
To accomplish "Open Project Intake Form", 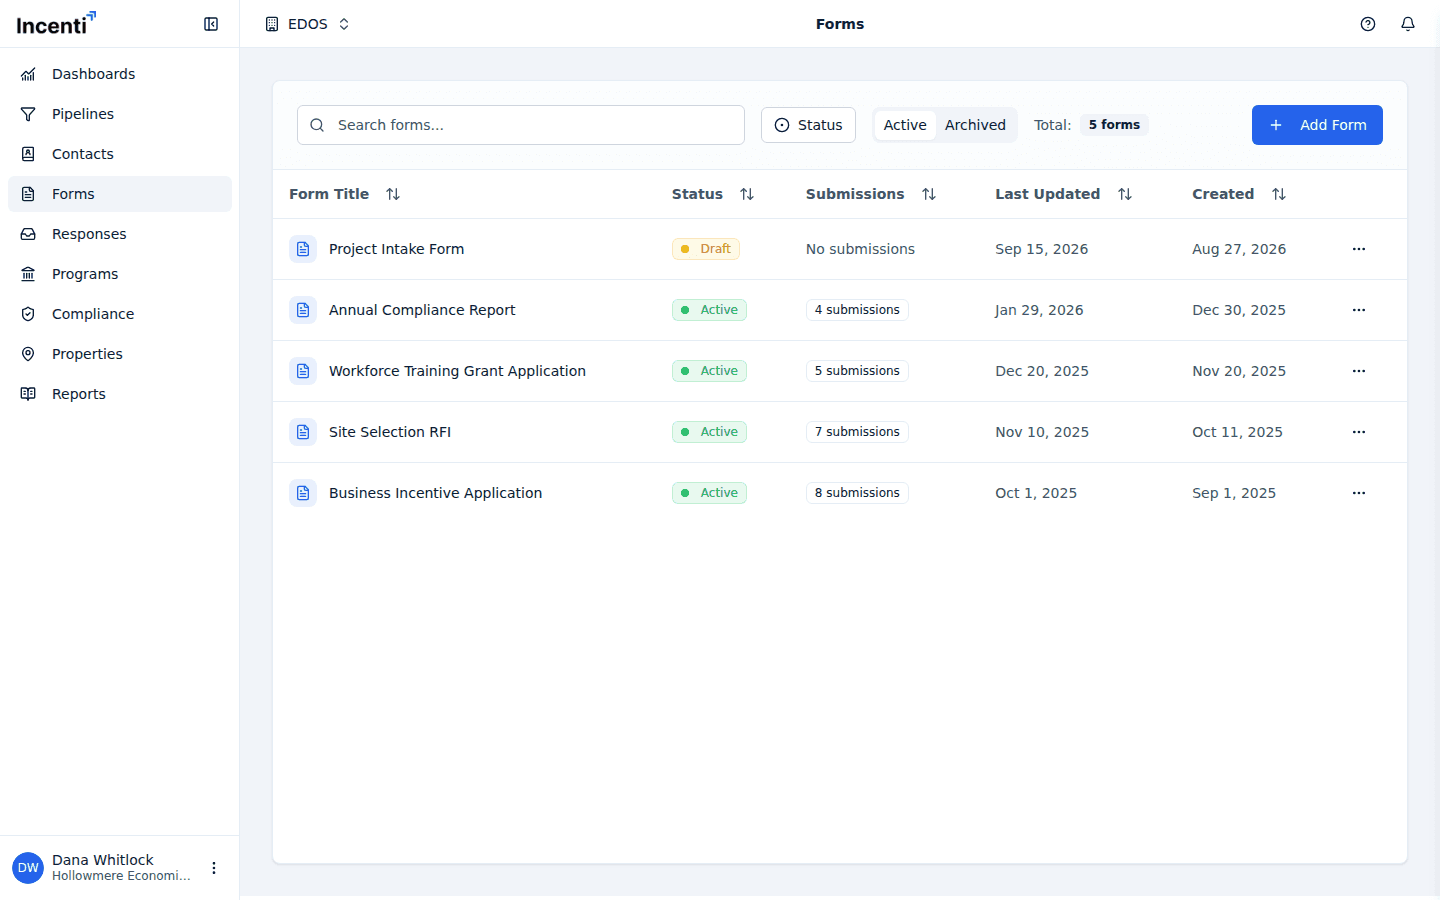I will 396,249.
